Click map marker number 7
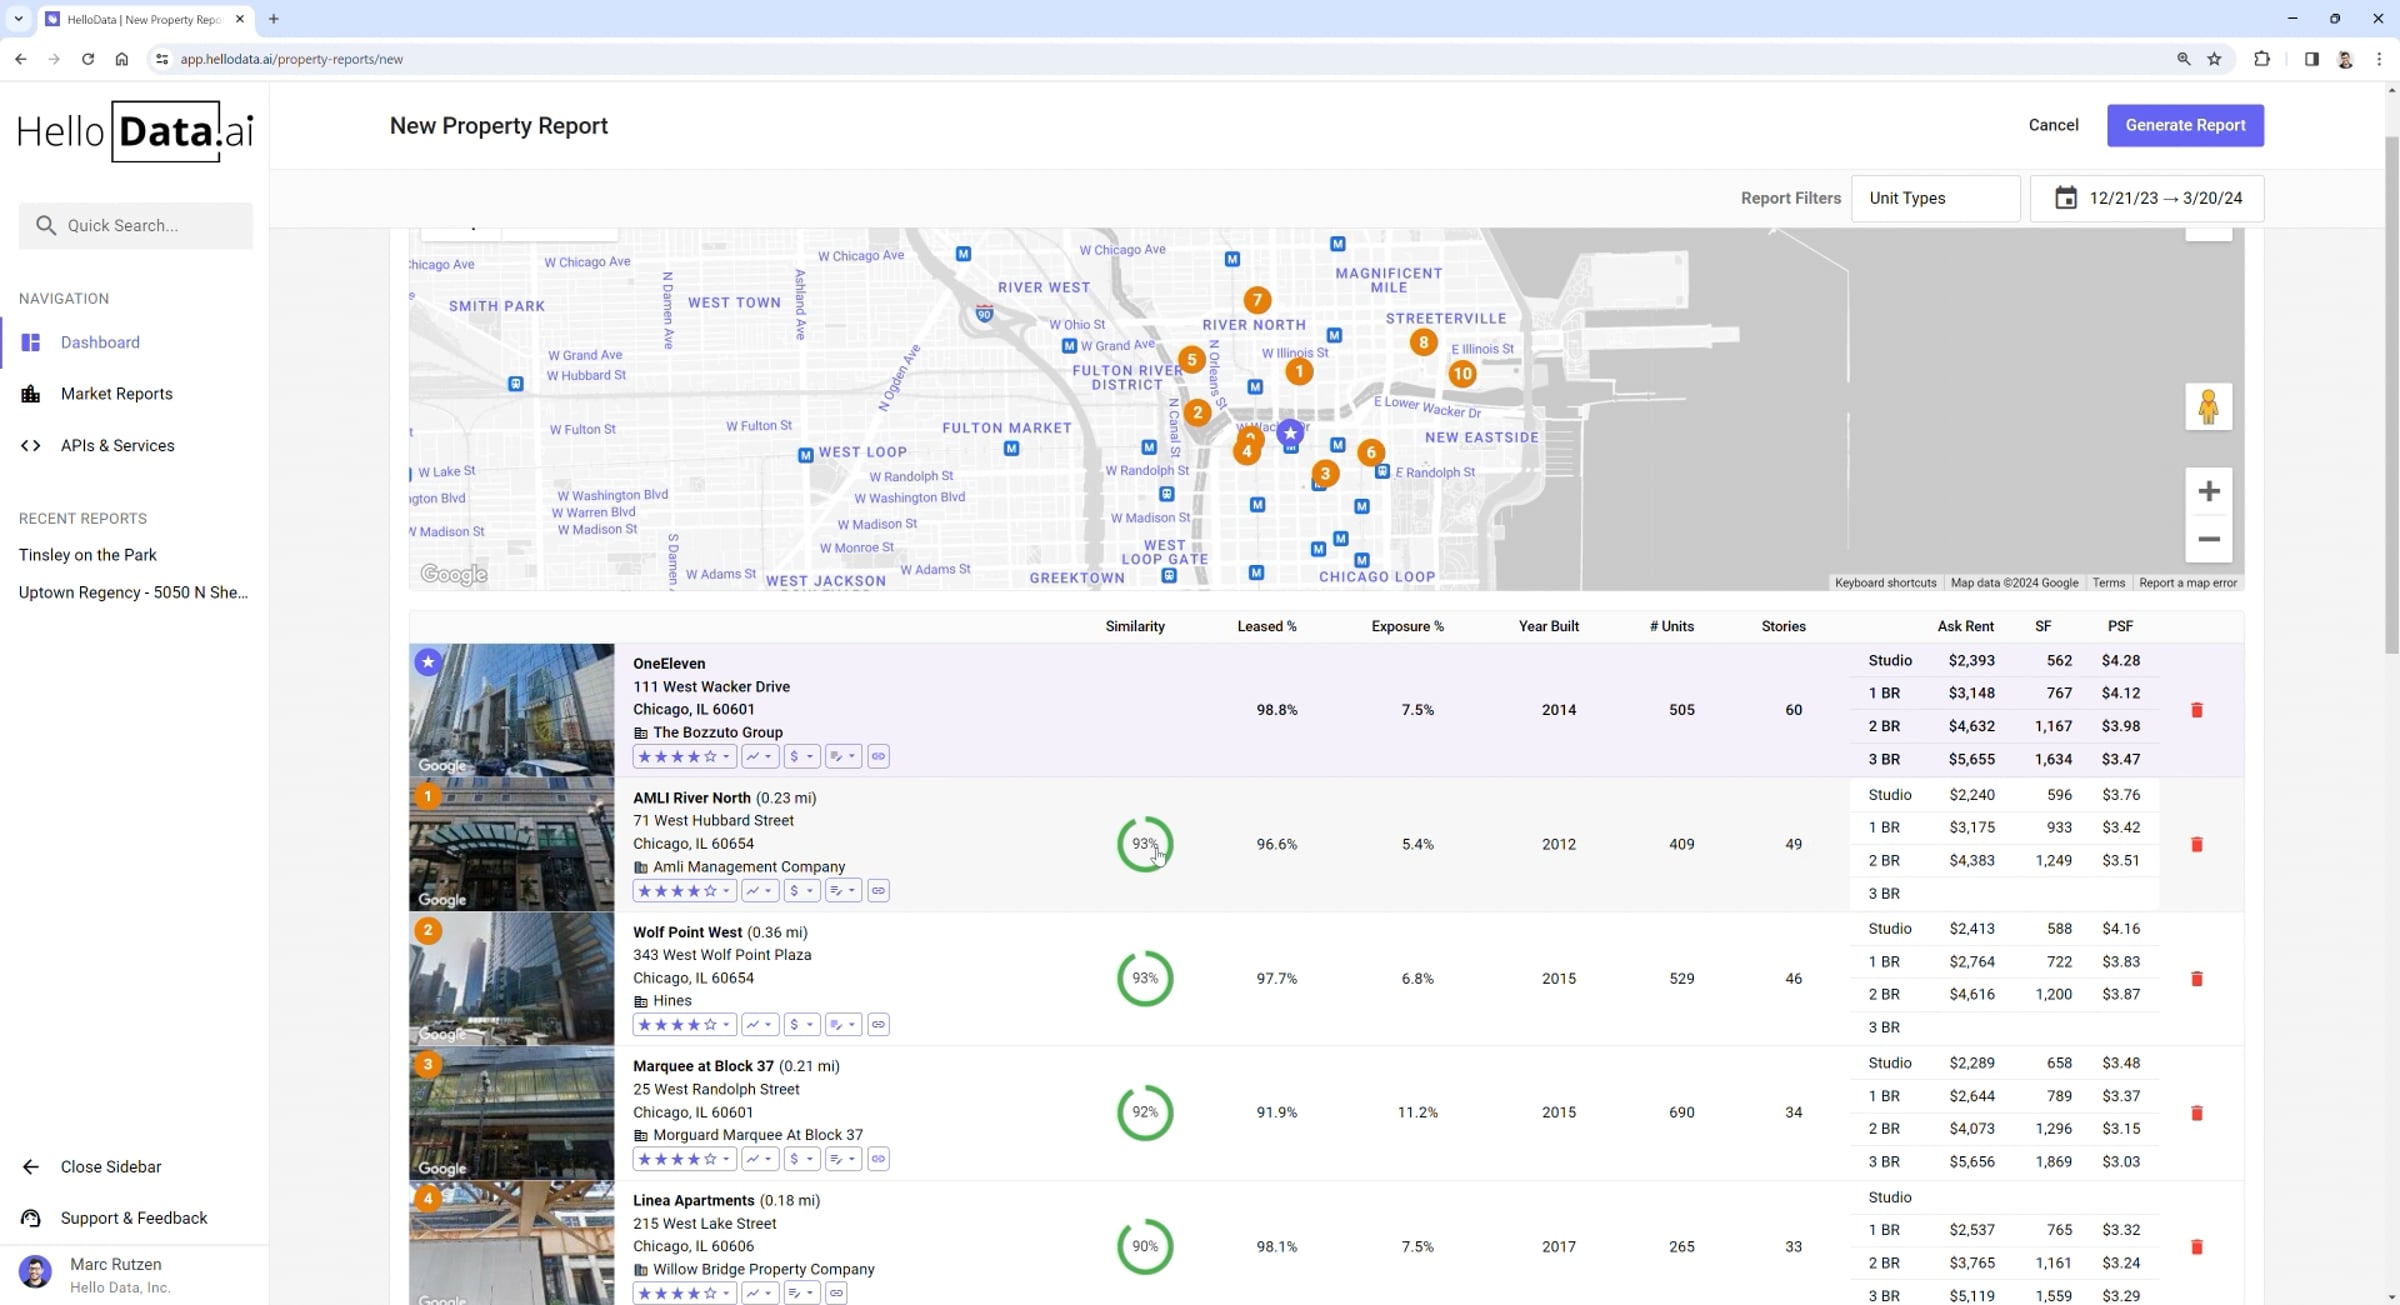Screen dimensions: 2400x1305 (x=1257, y=300)
